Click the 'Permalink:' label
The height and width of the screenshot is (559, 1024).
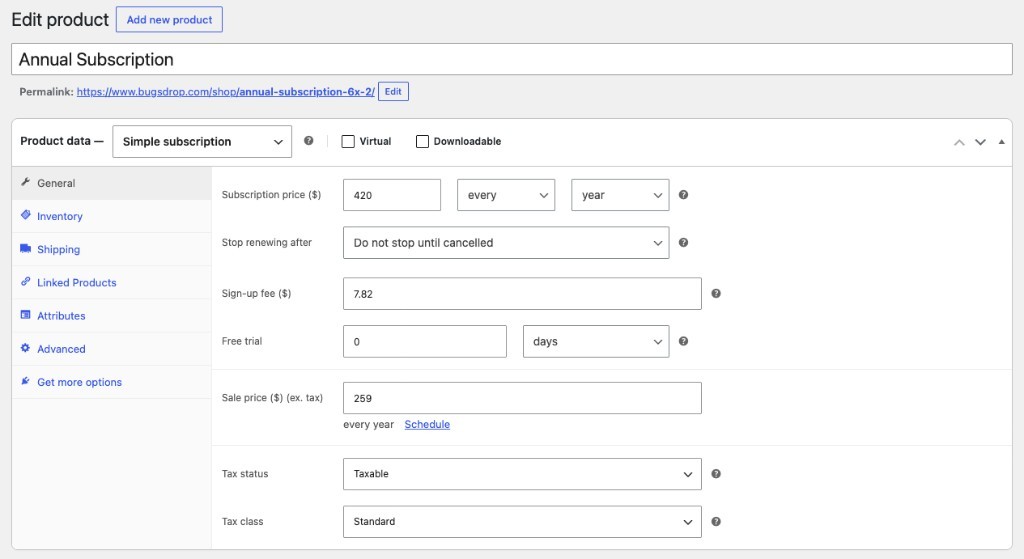click(46, 91)
